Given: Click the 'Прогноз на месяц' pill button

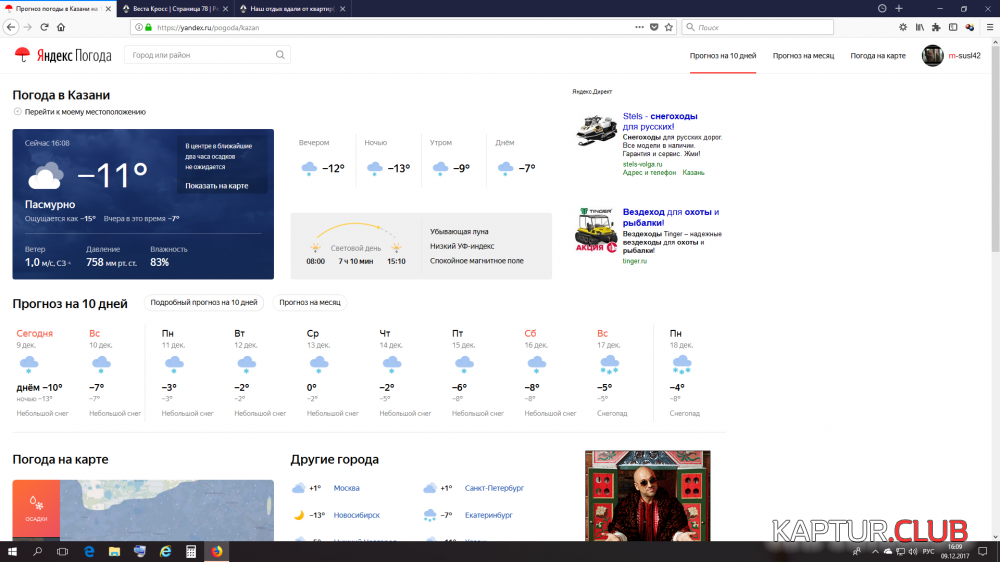Looking at the screenshot, I should click(x=309, y=302).
